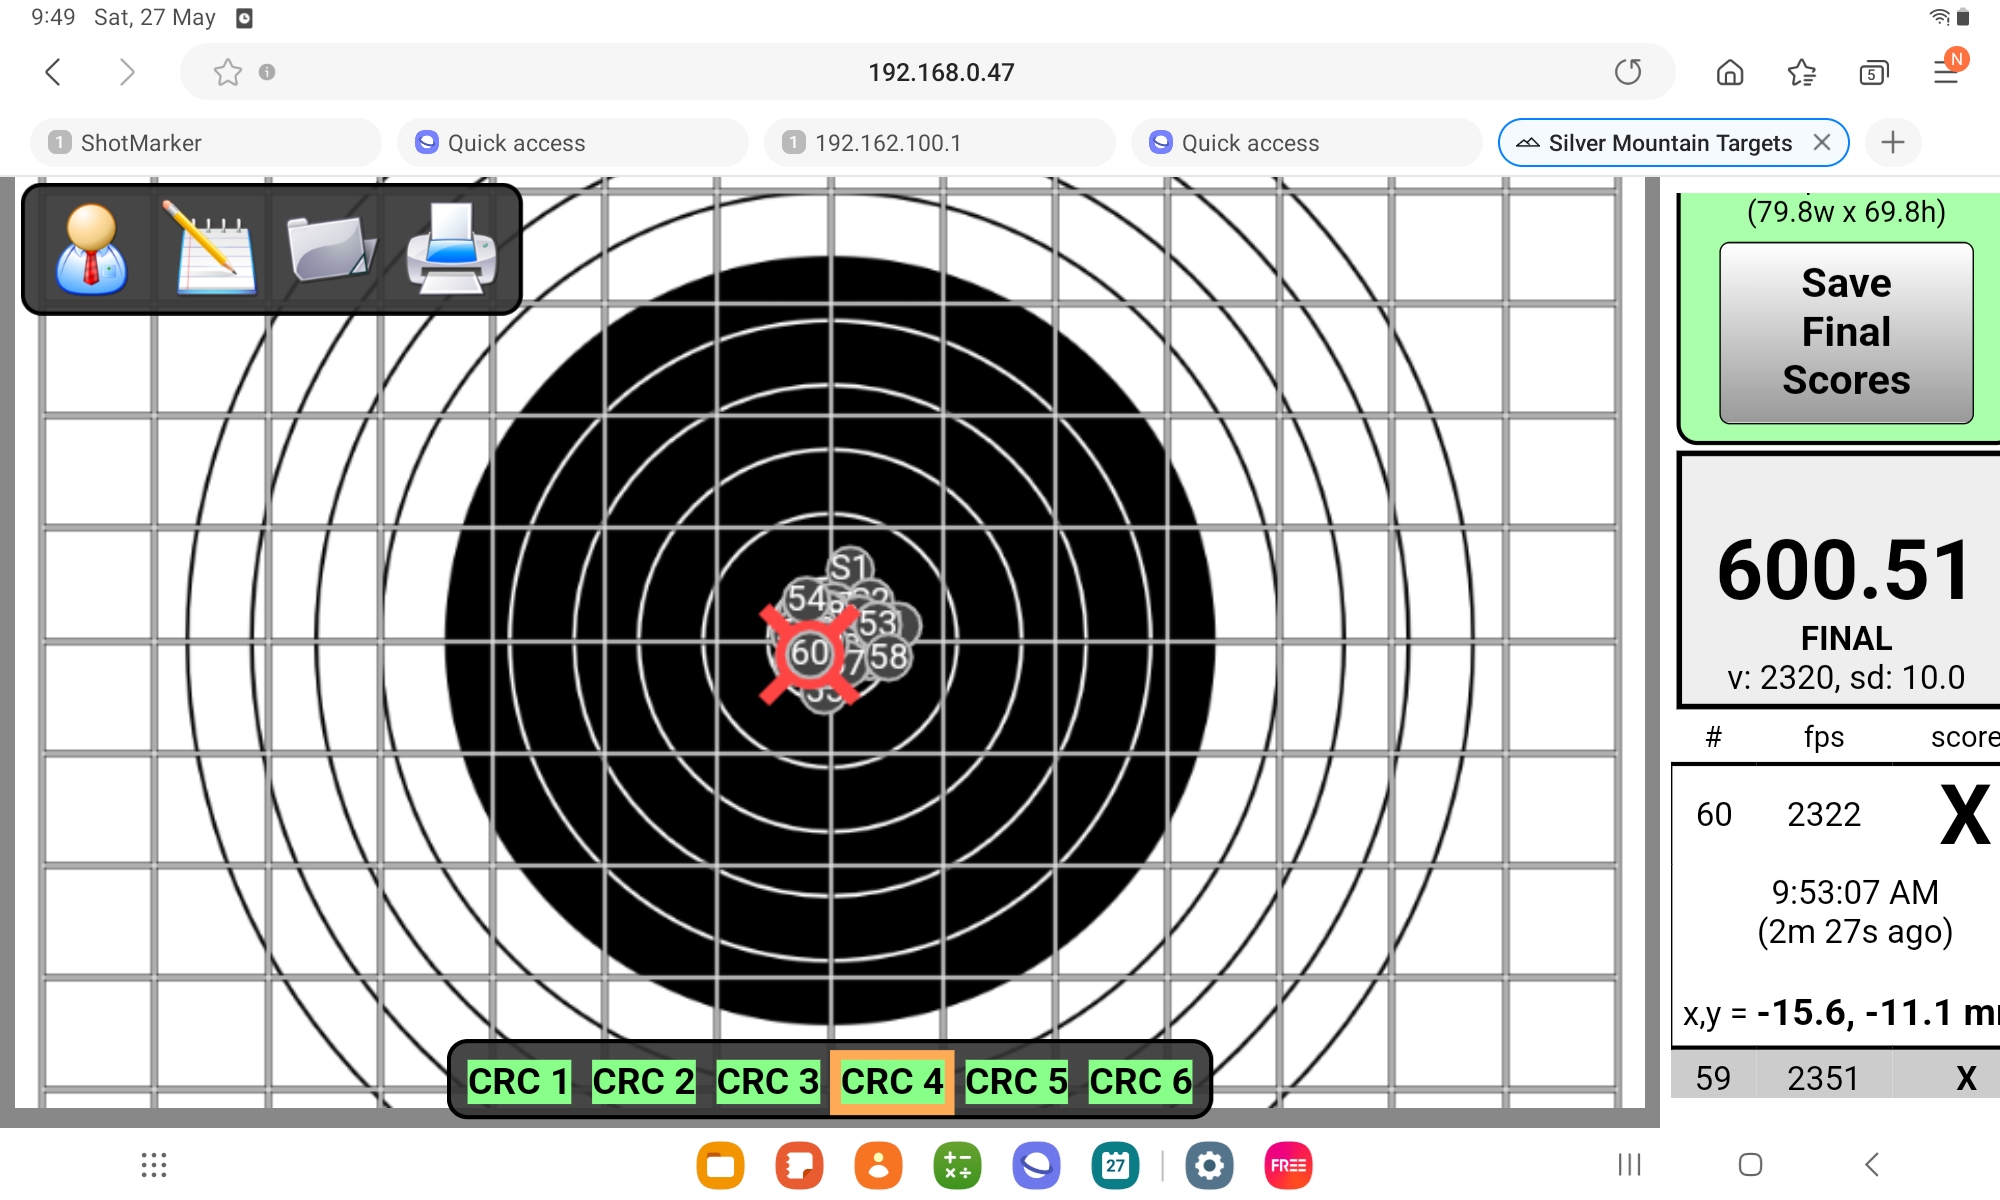Close the Silver Mountain Targets tab
Viewport: 2000px width, 1200px height.
[1822, 143]
